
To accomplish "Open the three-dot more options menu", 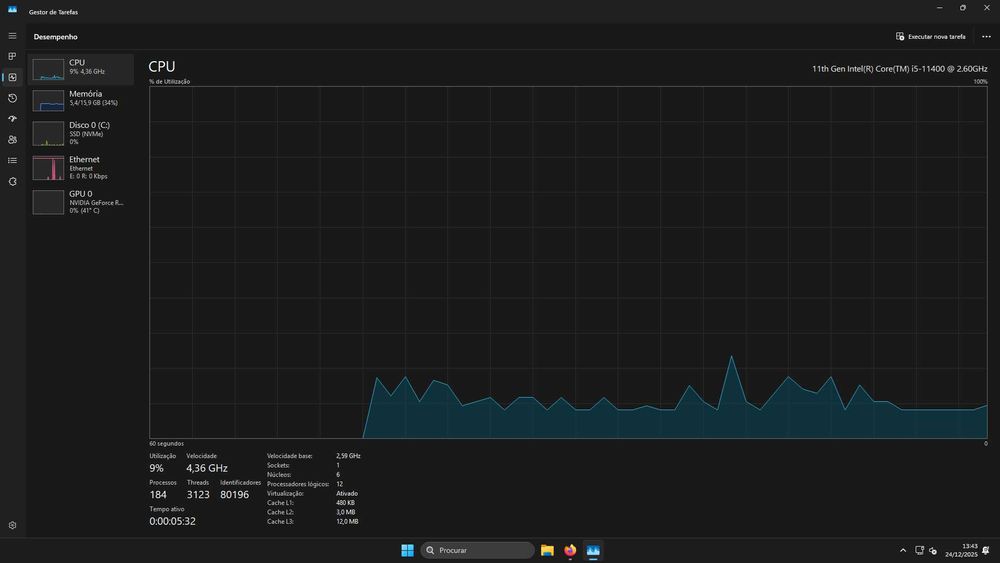I will pyautogui.click(x=986, y=36).
